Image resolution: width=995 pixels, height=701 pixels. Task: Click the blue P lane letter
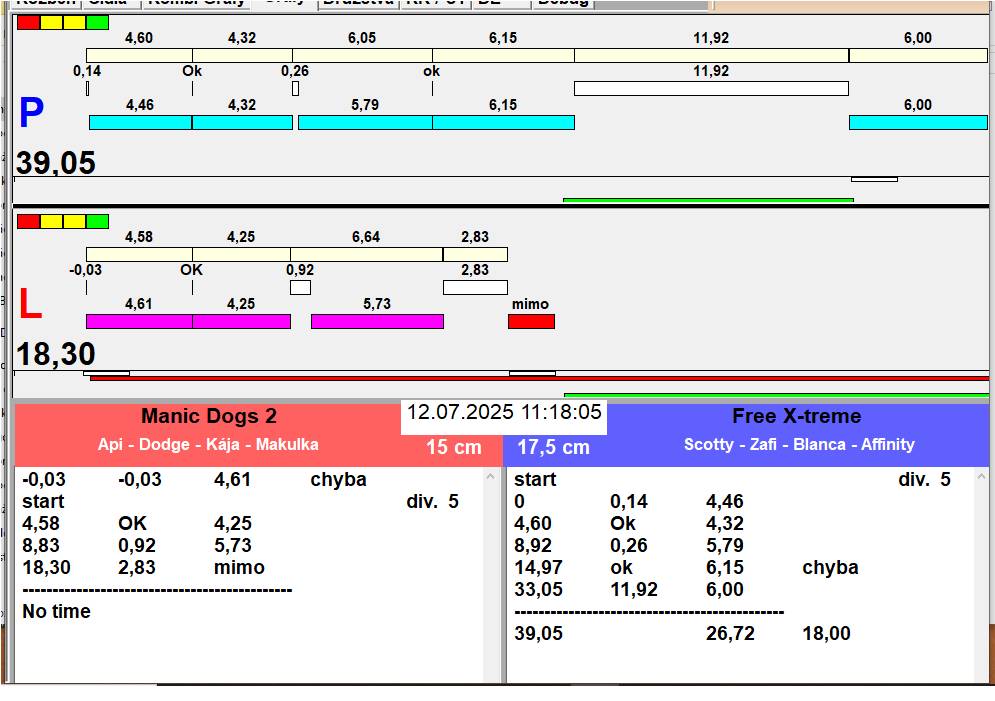click(32, 115)
